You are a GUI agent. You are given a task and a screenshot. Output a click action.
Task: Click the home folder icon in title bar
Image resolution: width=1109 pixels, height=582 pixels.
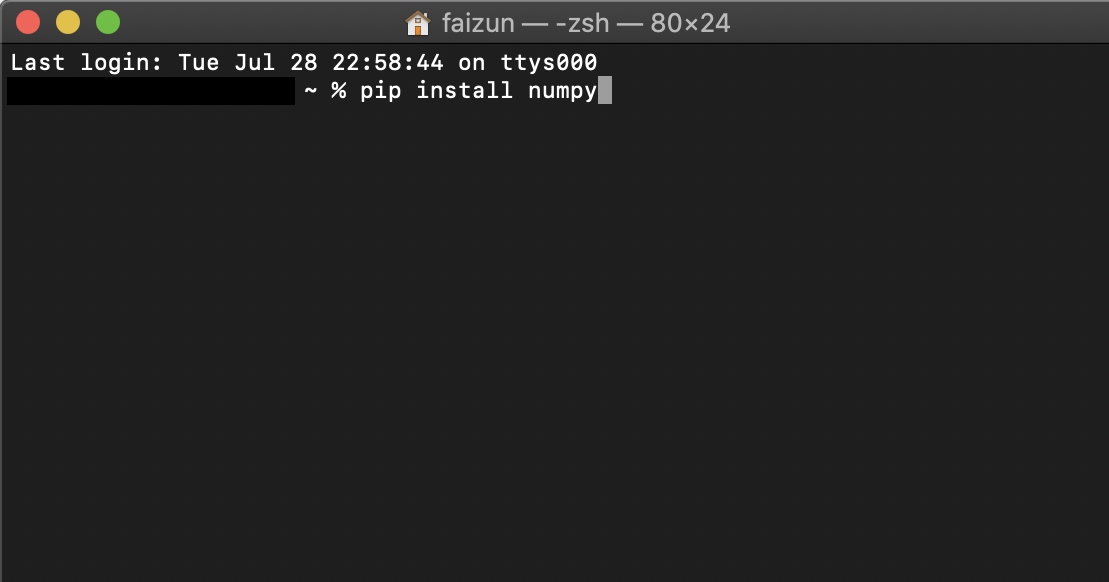click(417, 23)
